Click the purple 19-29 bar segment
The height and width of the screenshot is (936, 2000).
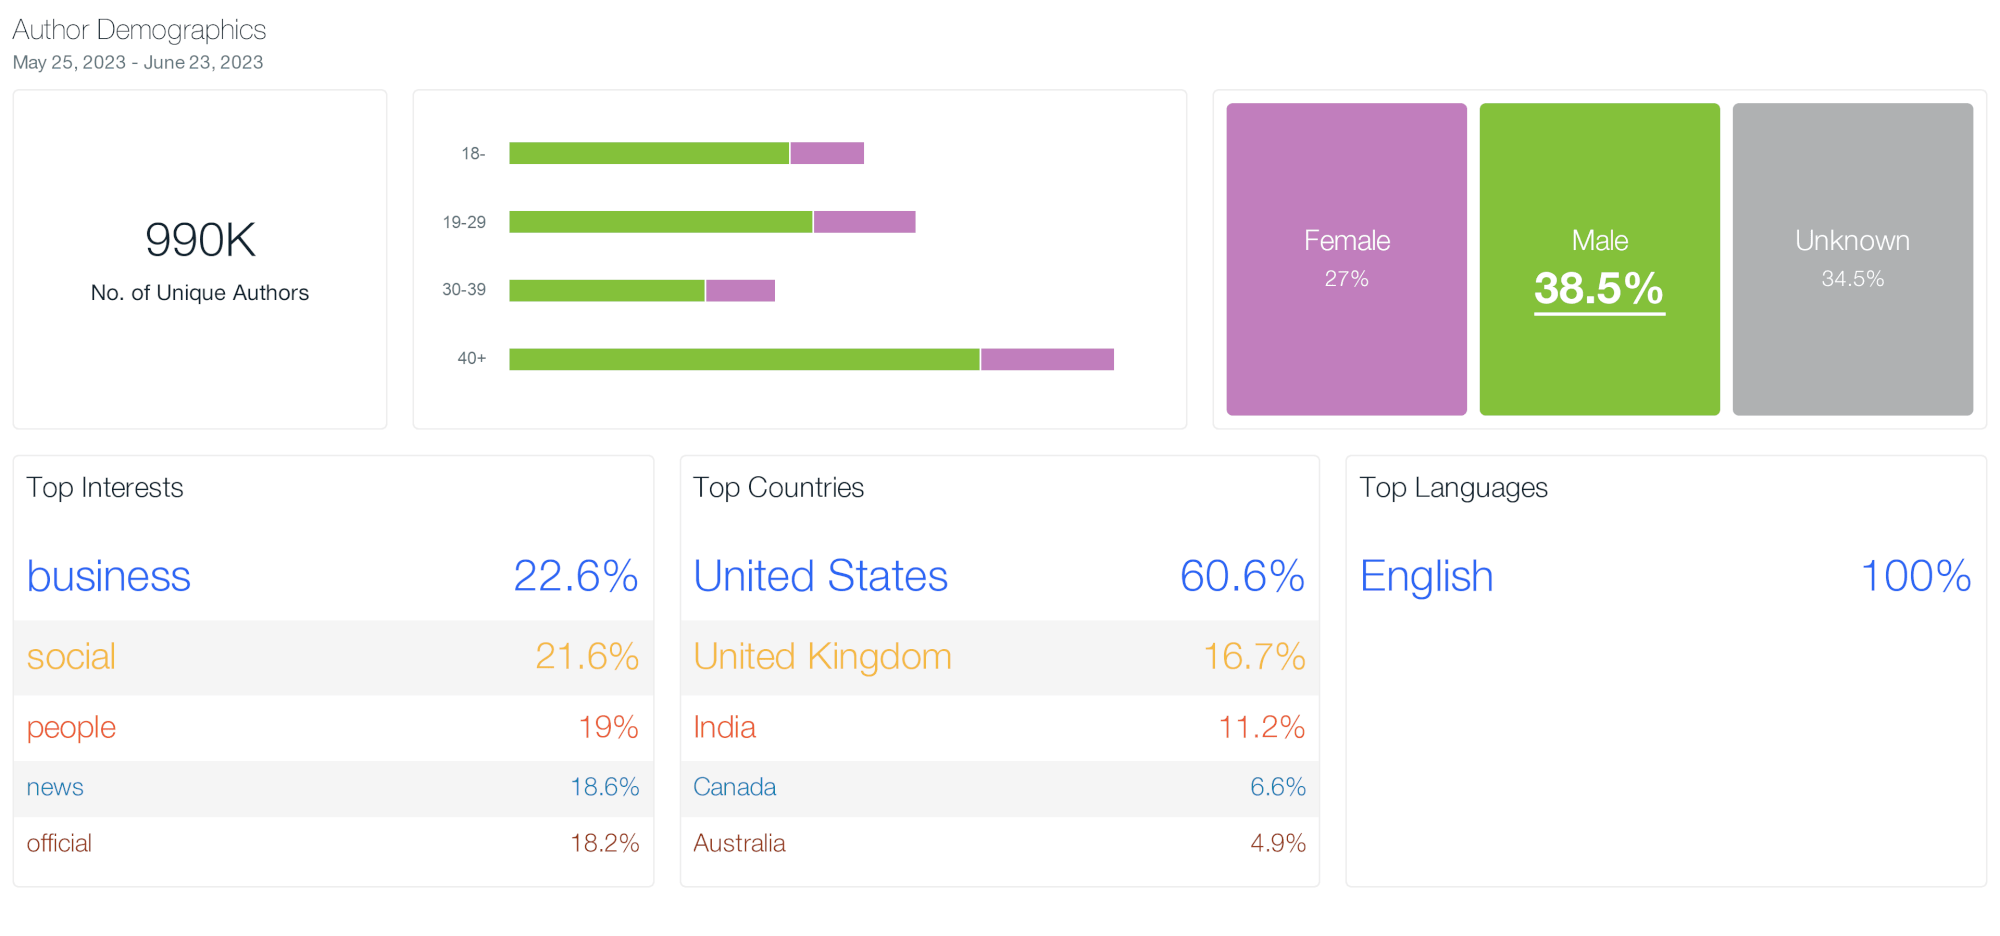[864, 222]
